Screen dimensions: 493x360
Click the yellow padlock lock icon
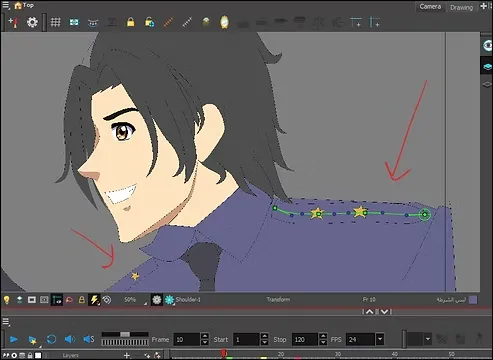click(x=130, y=22)
